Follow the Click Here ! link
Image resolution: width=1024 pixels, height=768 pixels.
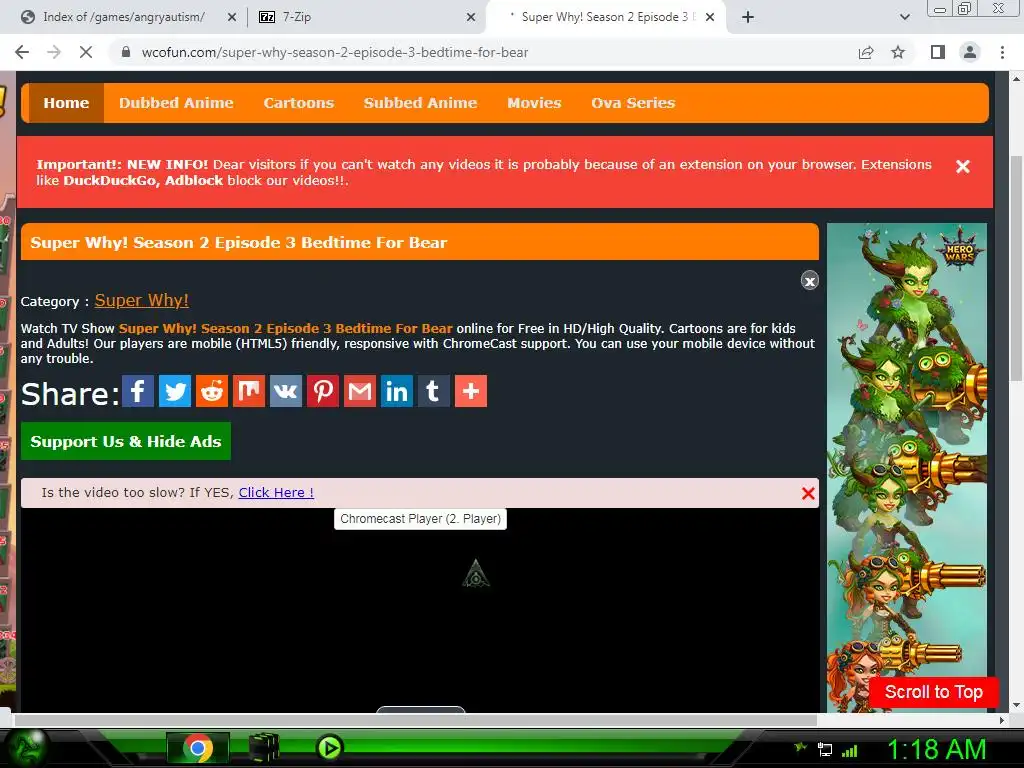point(276,493)
